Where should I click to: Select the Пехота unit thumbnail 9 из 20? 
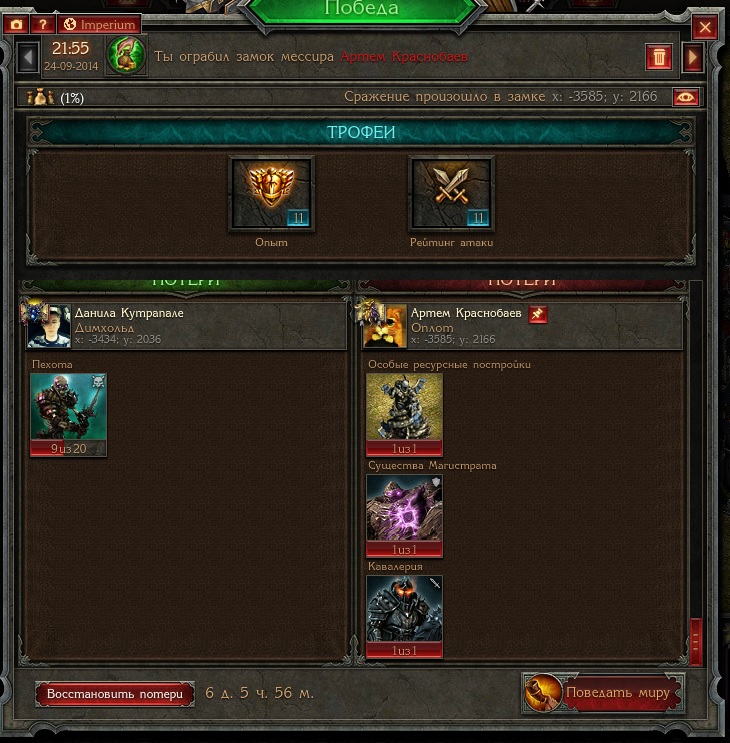[68, 415]
